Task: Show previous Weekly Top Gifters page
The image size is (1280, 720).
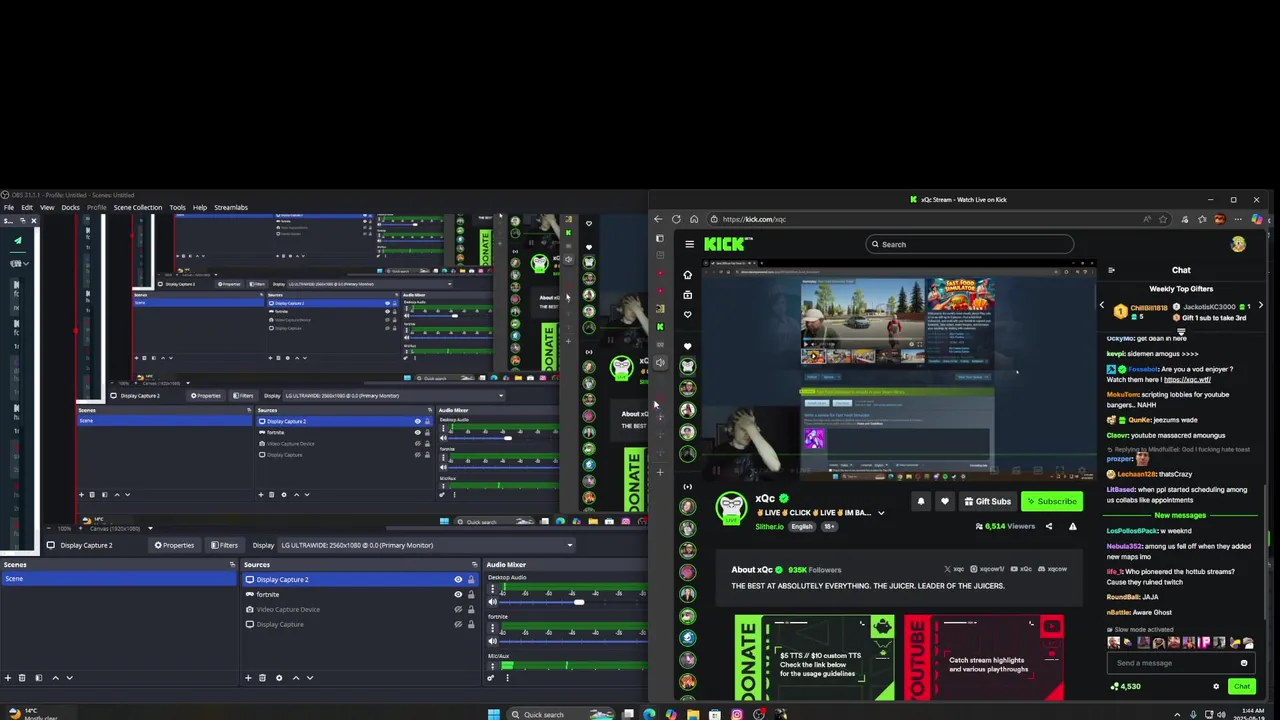Action: 1102,306
